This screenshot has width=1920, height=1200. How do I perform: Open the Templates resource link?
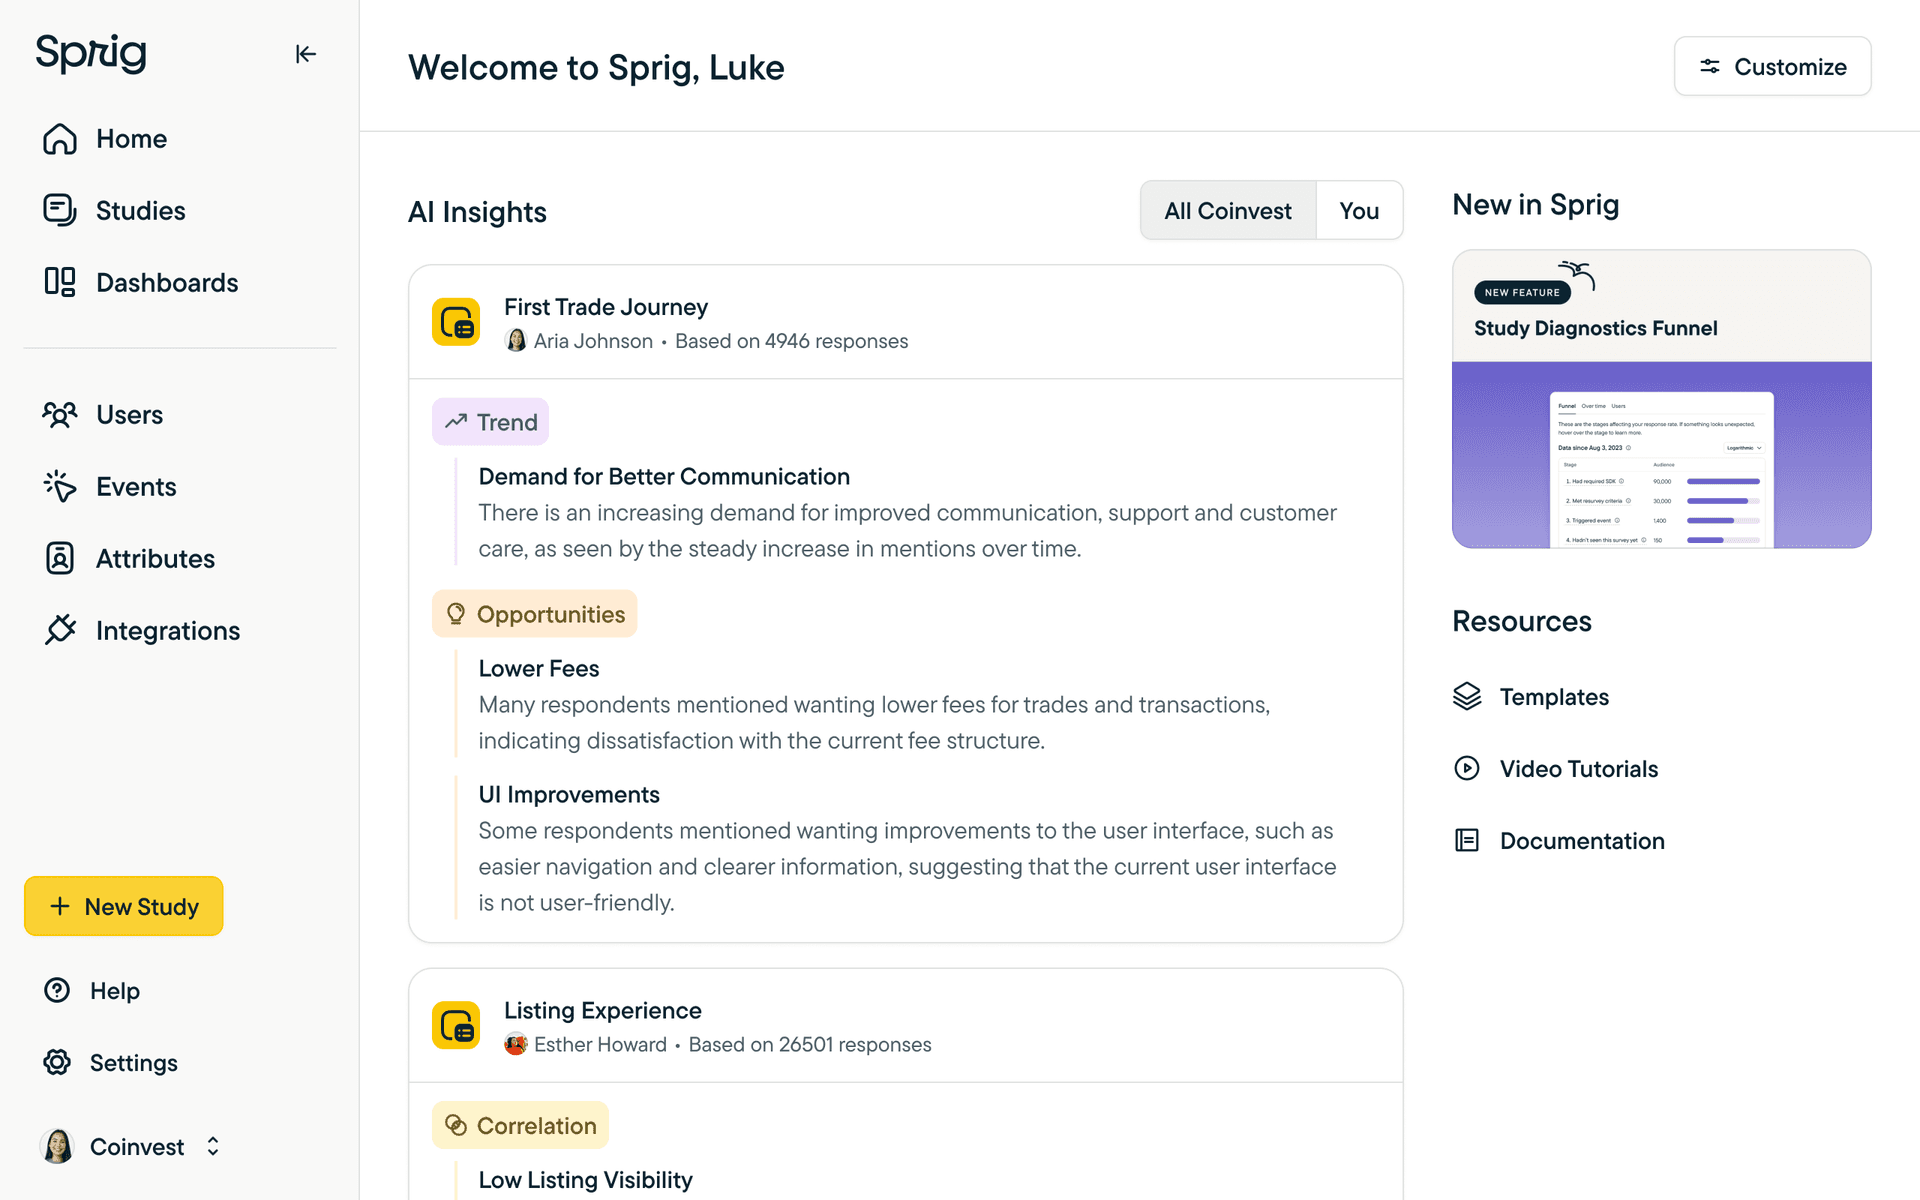point(1553,697)
